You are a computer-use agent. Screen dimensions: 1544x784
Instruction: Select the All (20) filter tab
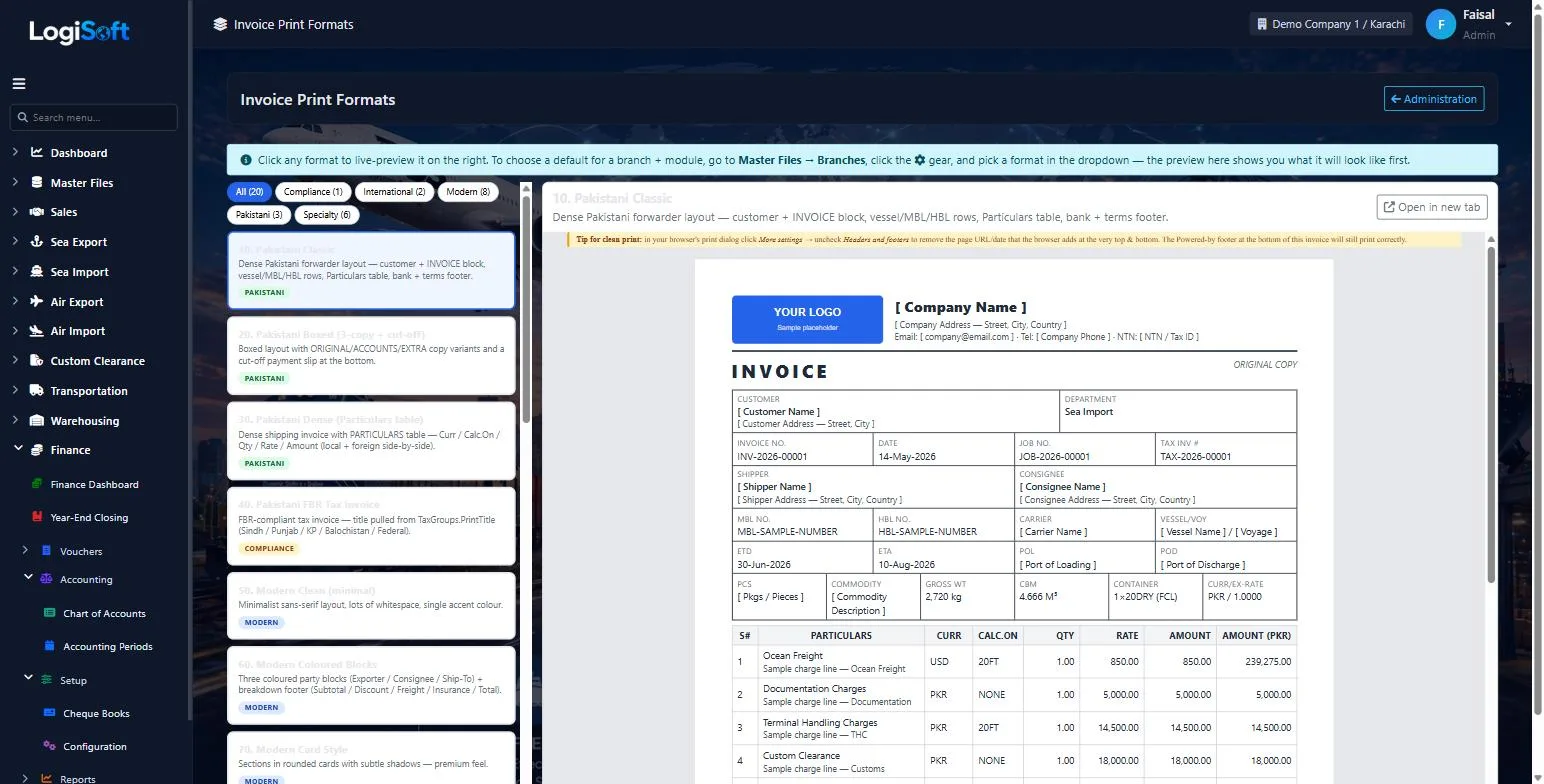pos(250,192)
